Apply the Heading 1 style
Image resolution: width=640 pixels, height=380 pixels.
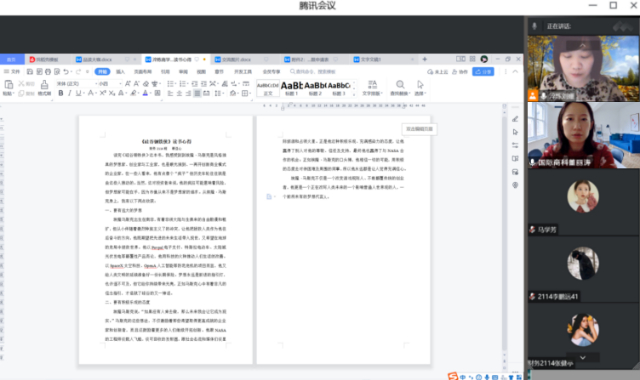(291, 88)
